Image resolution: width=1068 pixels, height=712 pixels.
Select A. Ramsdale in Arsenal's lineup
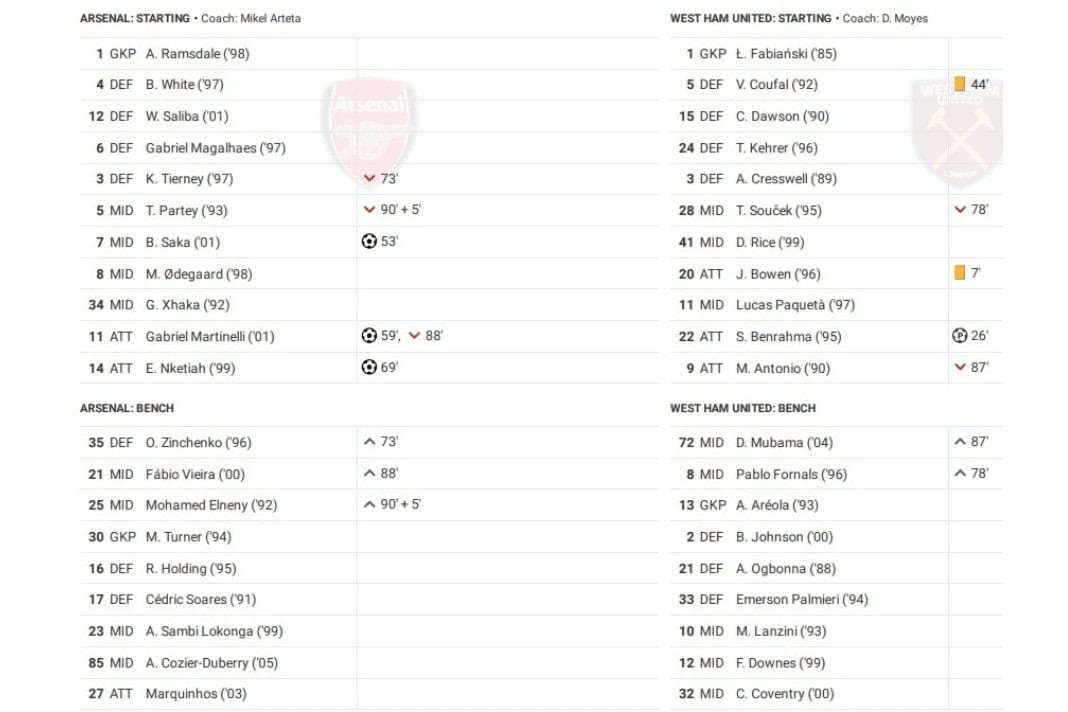[x=183, y=54]
